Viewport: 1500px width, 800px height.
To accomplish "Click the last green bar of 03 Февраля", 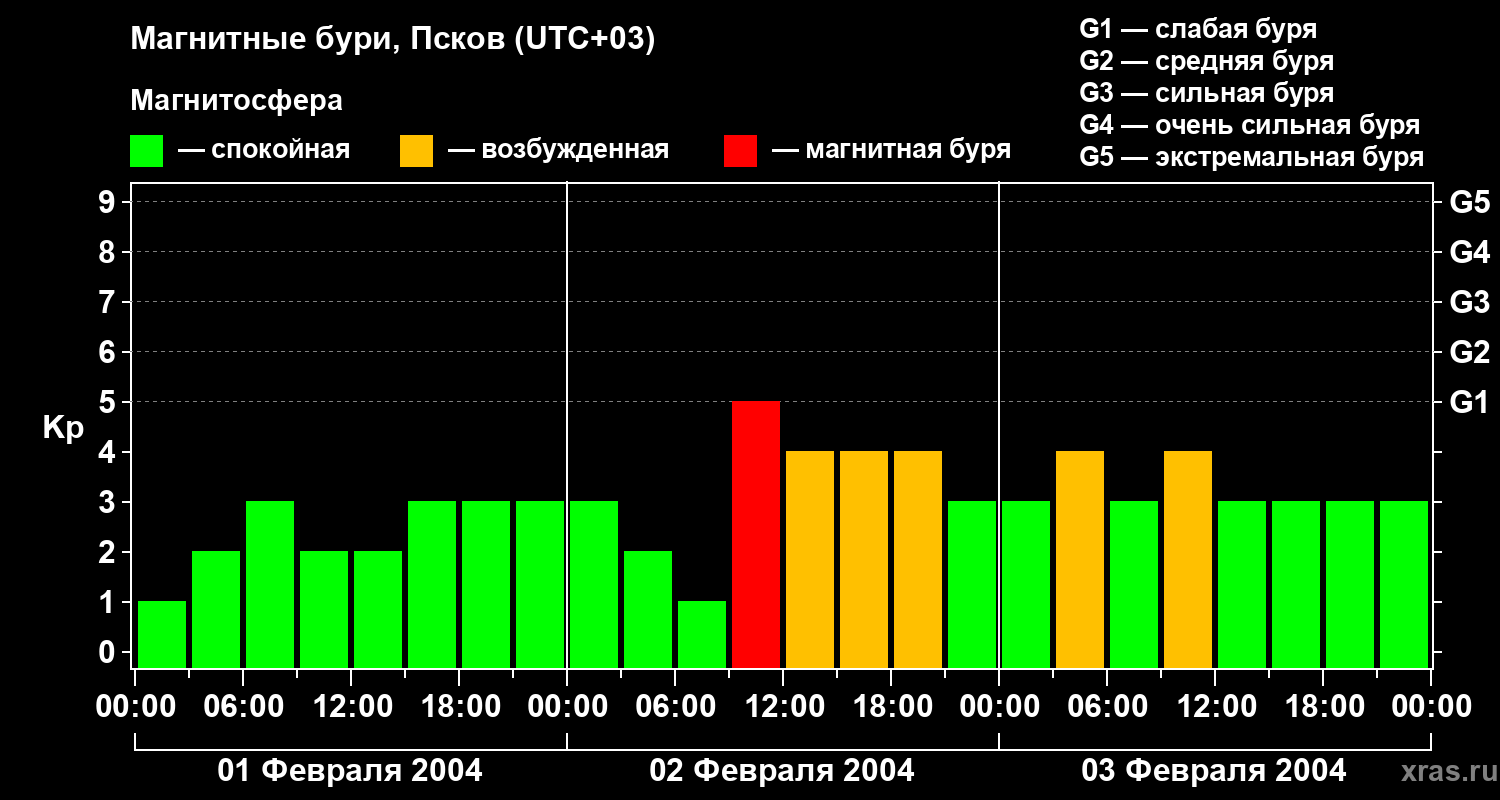I will point(1404,584).
